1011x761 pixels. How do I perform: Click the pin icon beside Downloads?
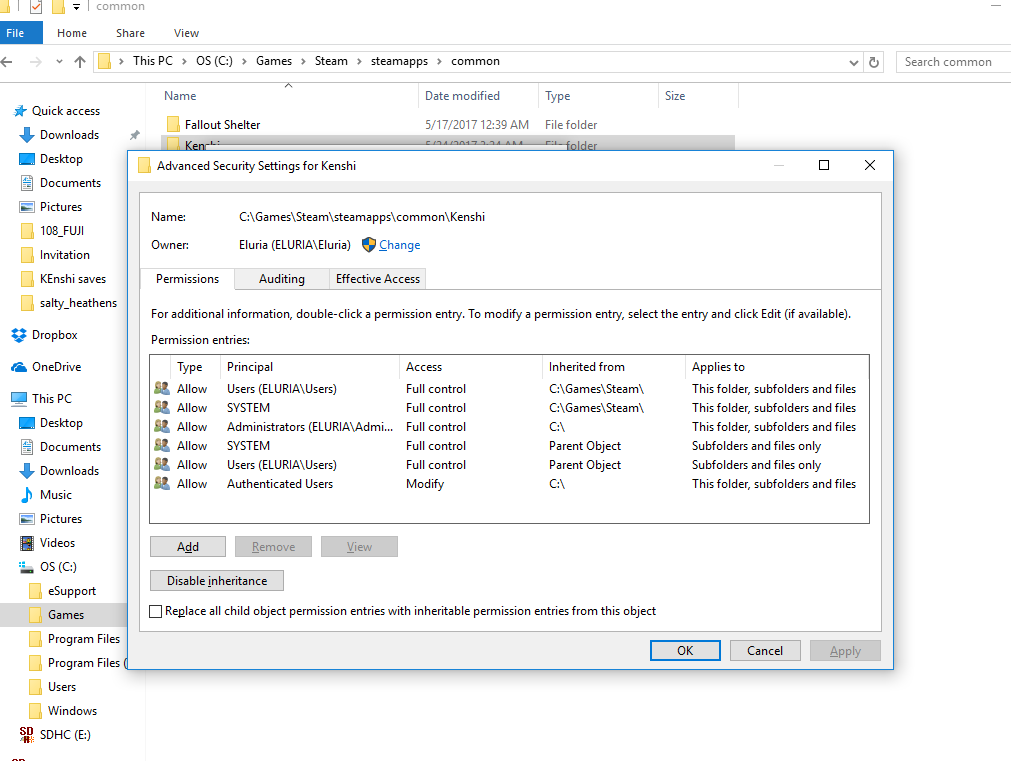click(x=134, y=135)
